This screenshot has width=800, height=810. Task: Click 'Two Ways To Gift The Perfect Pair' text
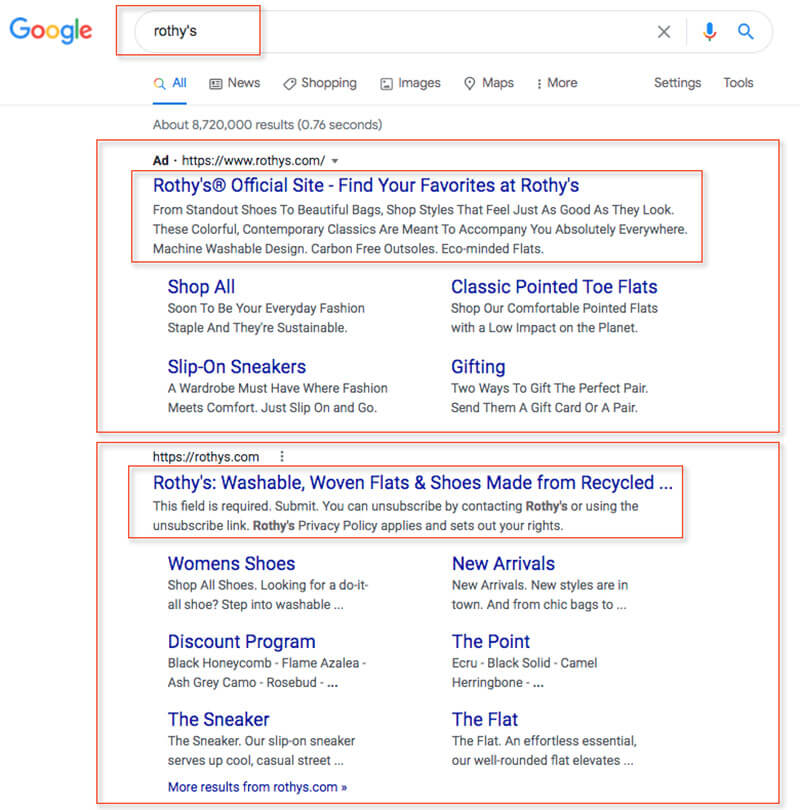tap(550, 388)
